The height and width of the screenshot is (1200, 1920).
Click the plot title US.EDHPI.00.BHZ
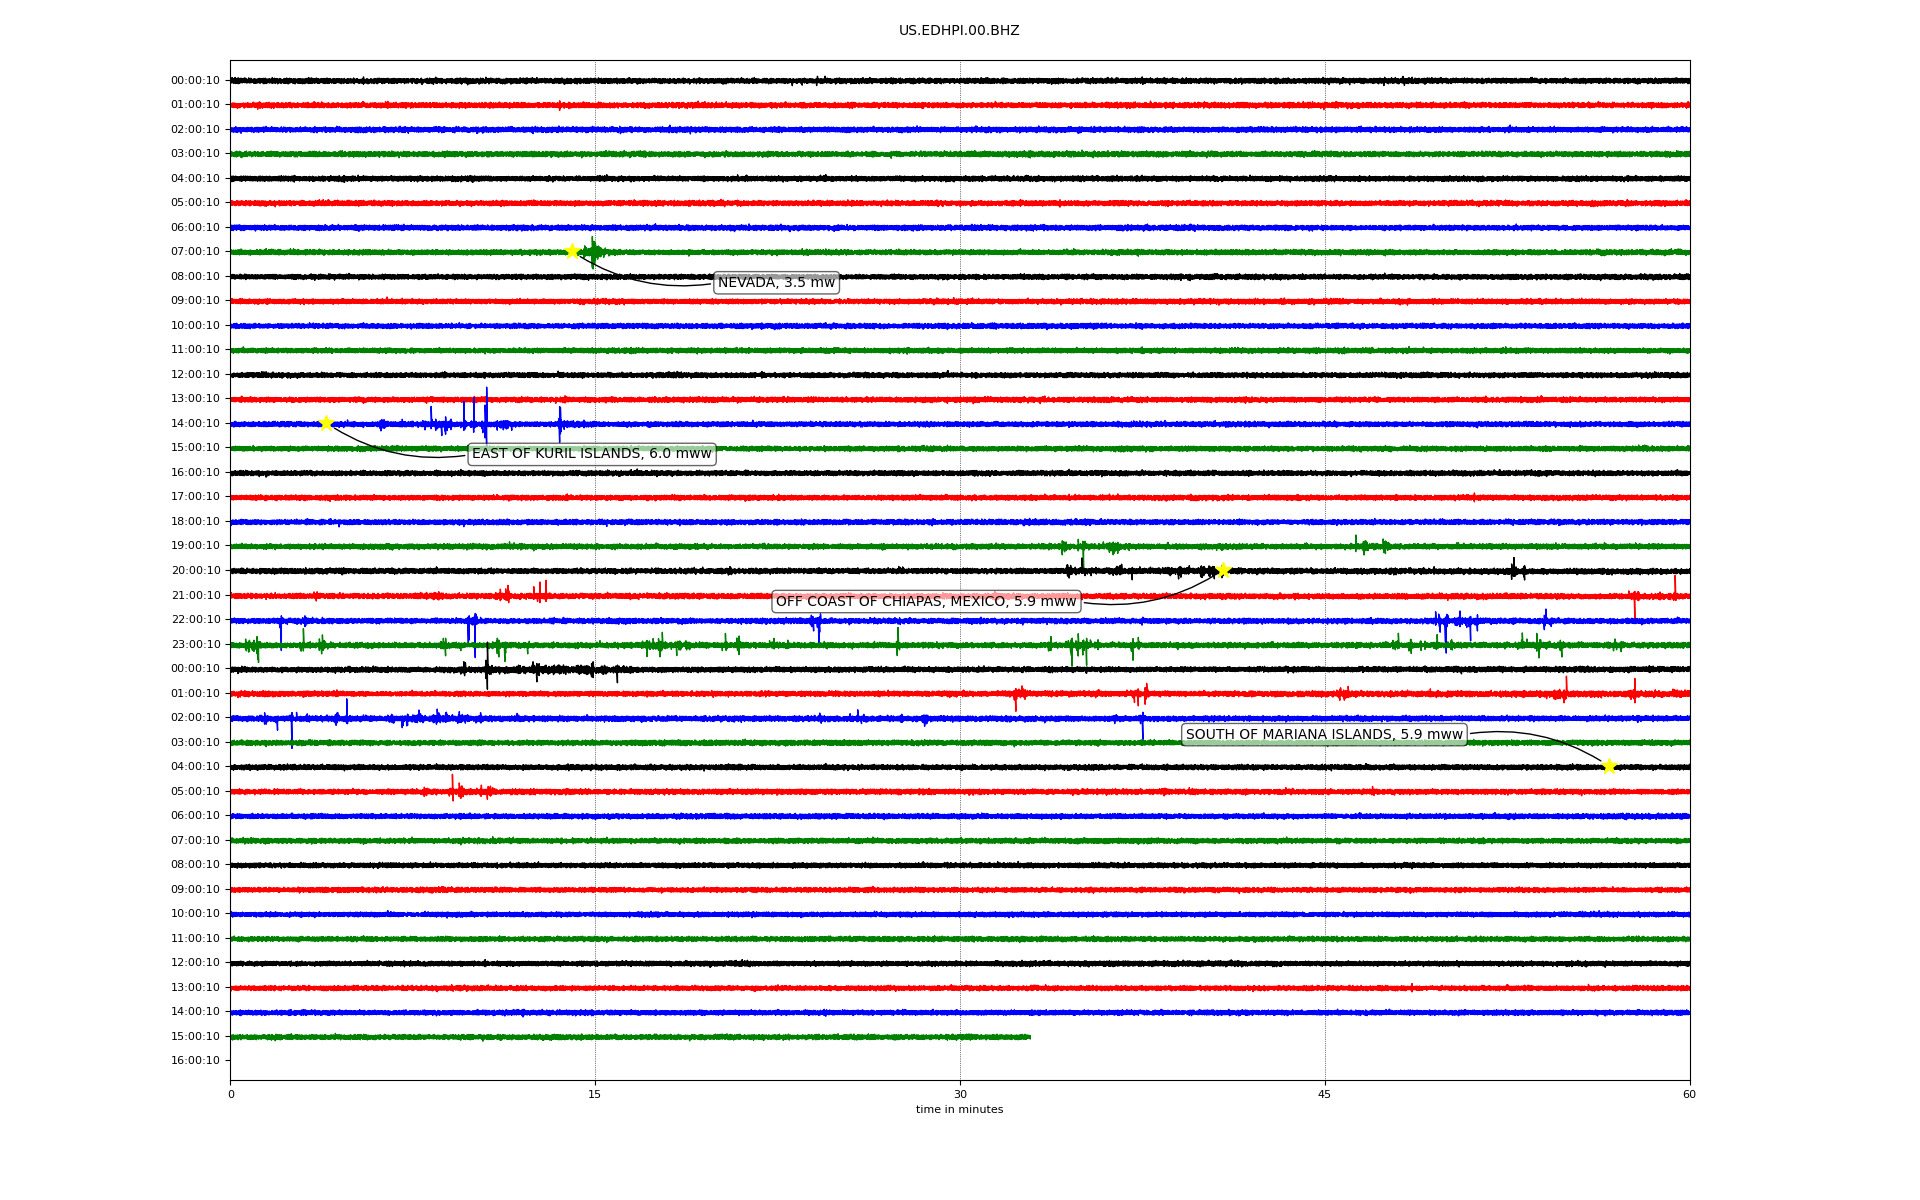pos(959,31)
